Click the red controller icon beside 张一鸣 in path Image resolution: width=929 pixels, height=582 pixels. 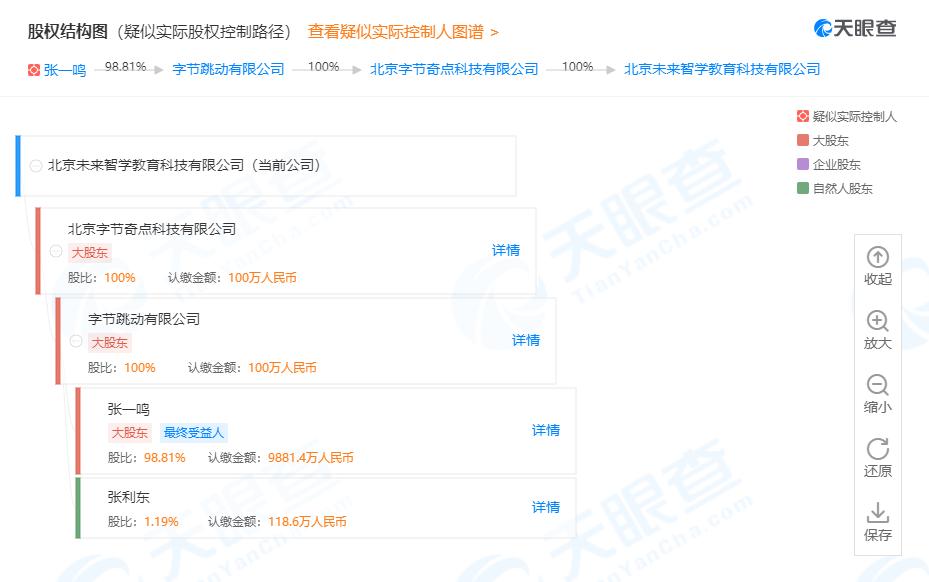point(34,70)
